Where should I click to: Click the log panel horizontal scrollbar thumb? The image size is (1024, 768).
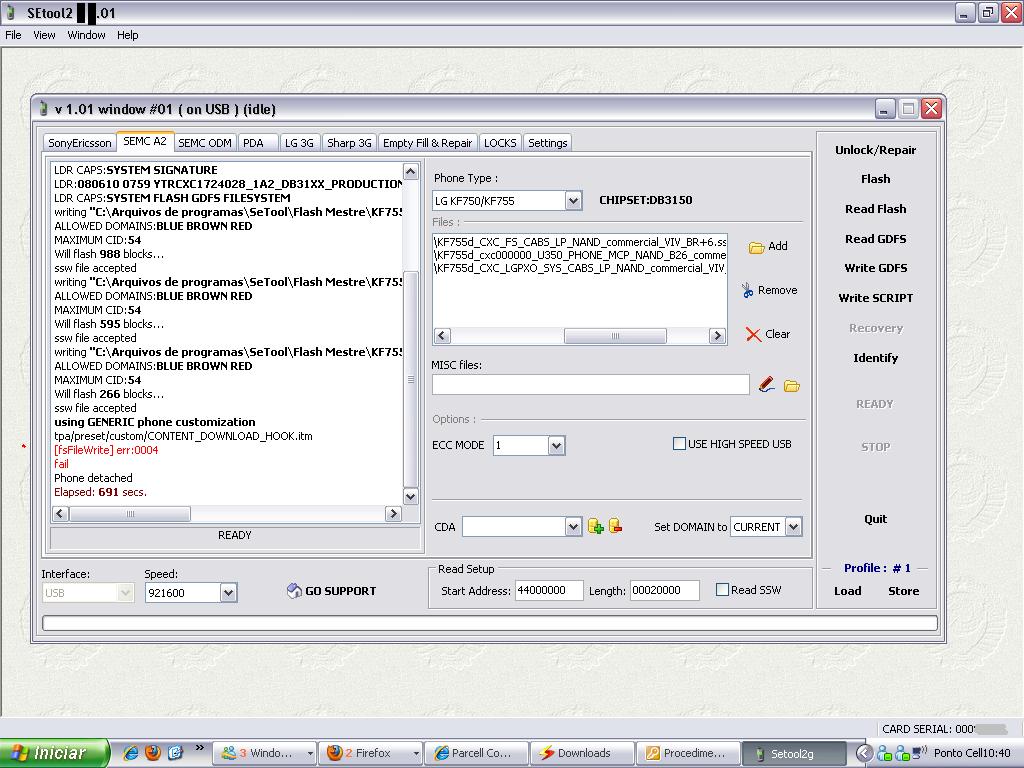click(x=130, y=513)
